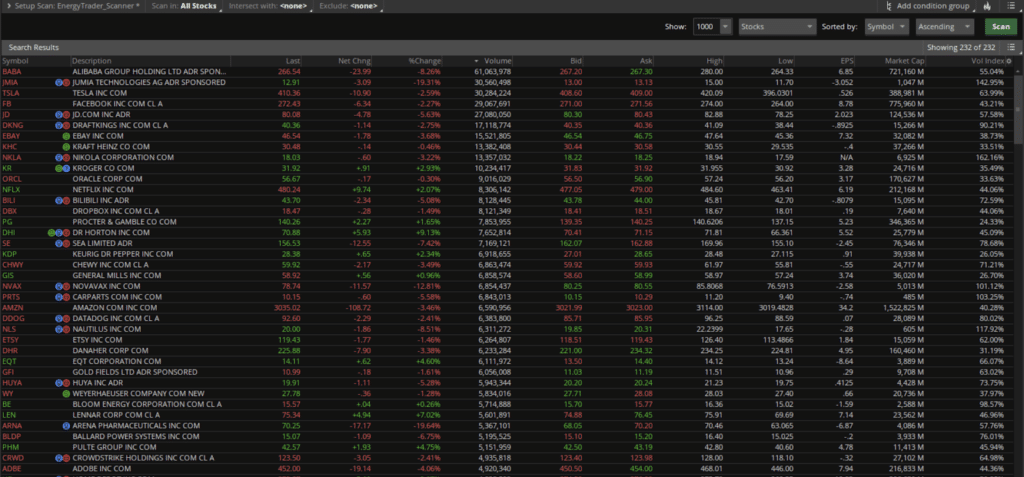The height and width of the screenshot is (477, 1024).
Task: Click into the Show 1000 input field
Action: coord(707,27)
